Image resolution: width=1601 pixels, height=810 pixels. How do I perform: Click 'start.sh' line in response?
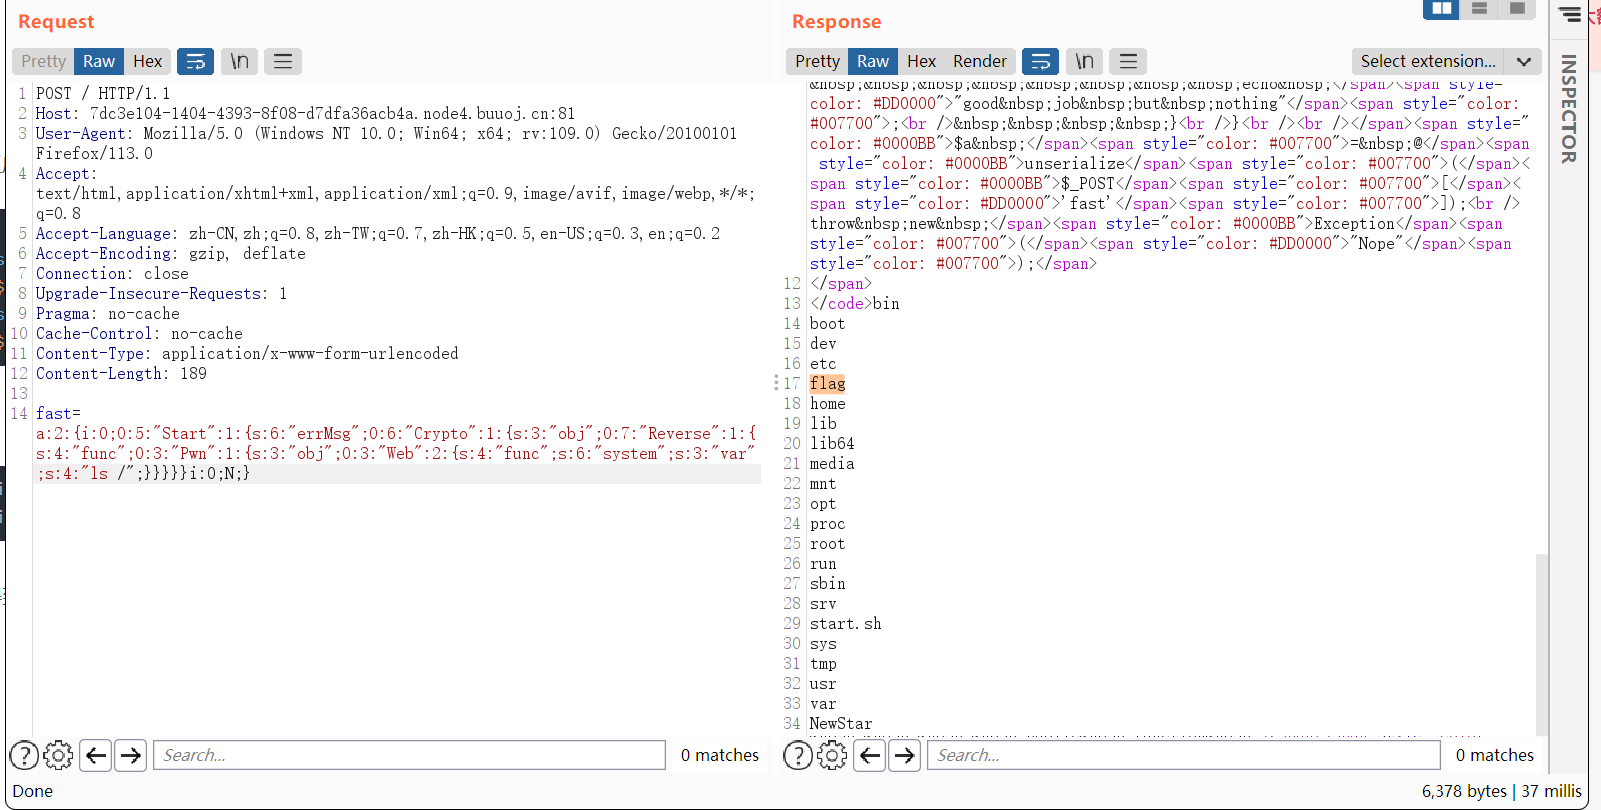[846, 624]
